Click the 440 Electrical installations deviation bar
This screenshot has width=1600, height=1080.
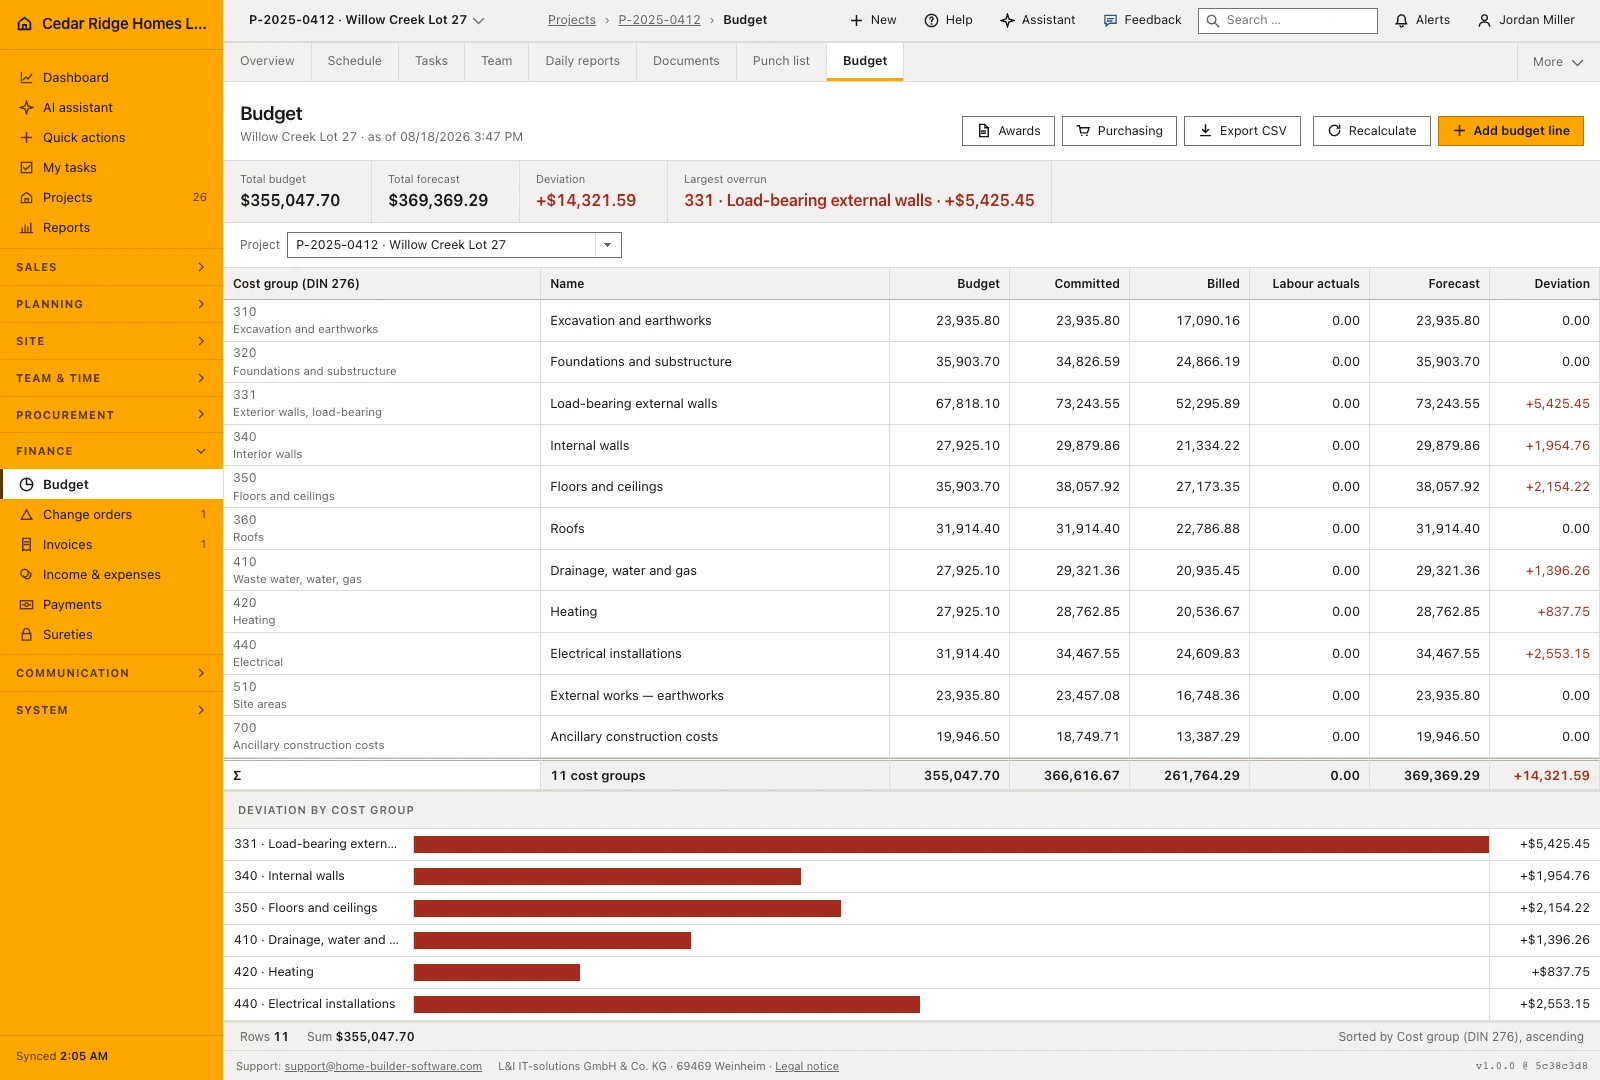667,1005
